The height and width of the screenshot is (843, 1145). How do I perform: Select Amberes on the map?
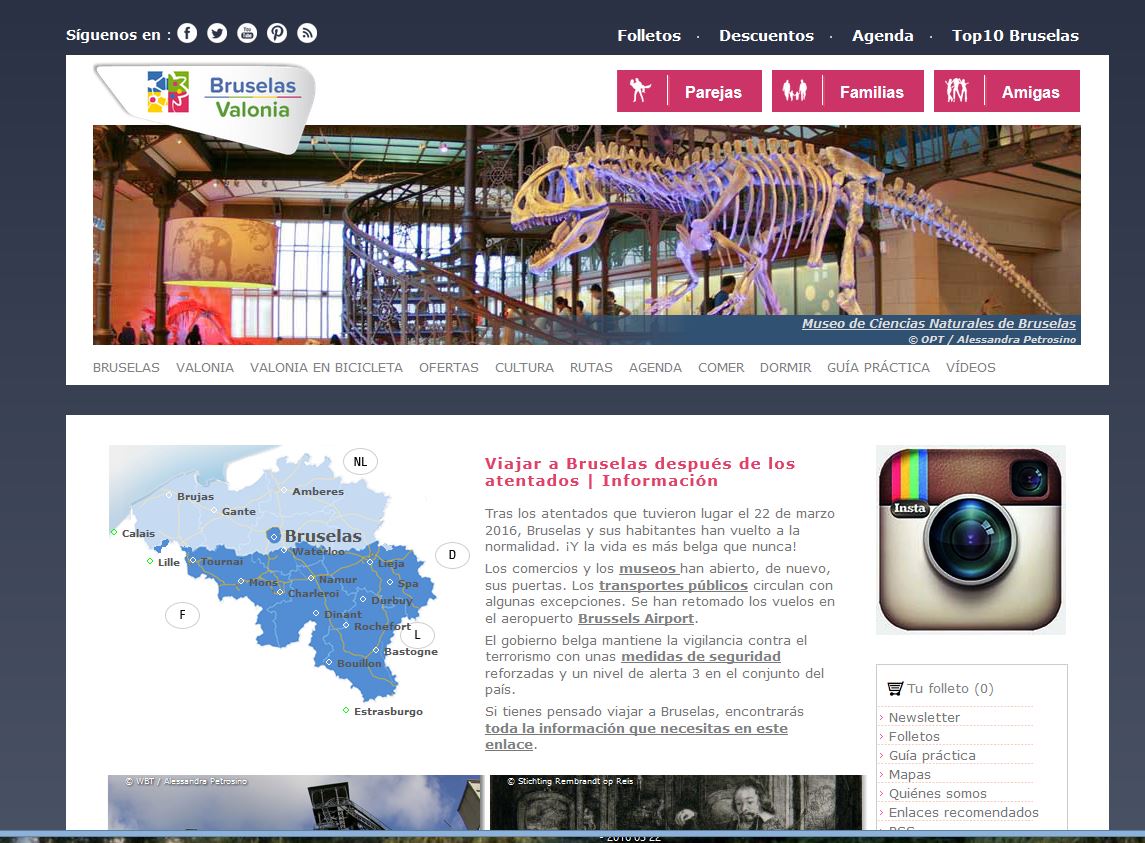coord(318,492)
